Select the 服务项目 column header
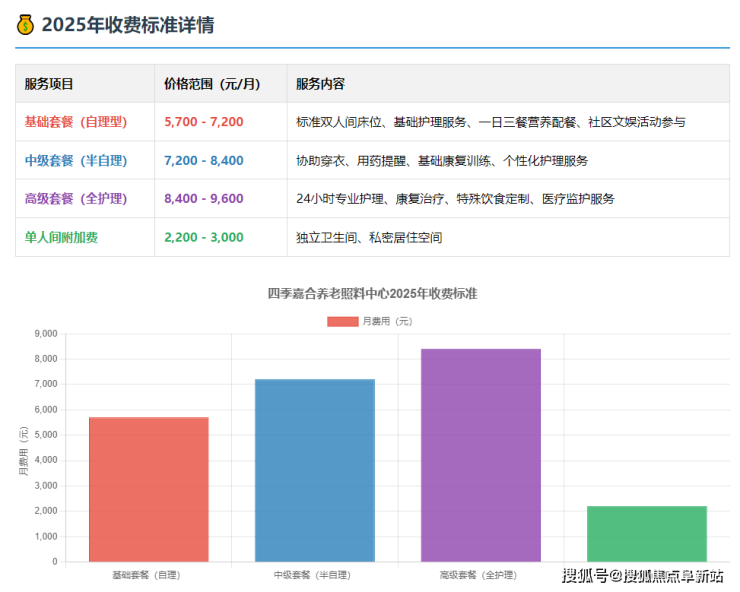The width and height of the screenshot is (740, 592). (x=49, y=84)
